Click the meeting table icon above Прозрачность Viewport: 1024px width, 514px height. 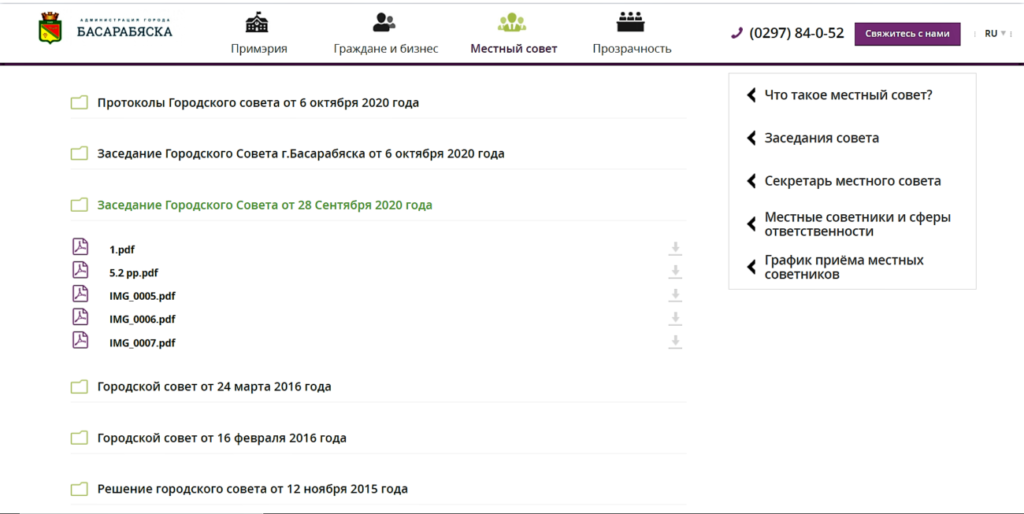630,22
